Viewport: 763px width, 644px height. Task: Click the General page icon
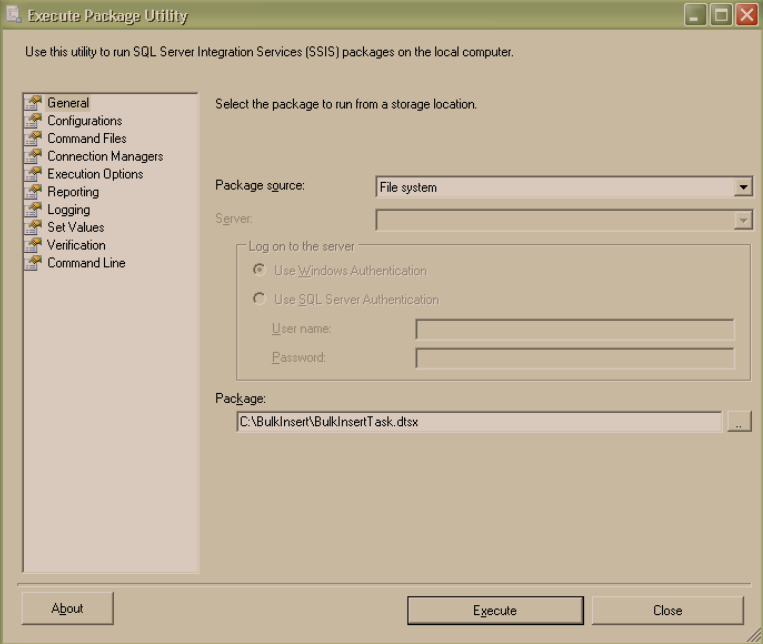point(33,103)
